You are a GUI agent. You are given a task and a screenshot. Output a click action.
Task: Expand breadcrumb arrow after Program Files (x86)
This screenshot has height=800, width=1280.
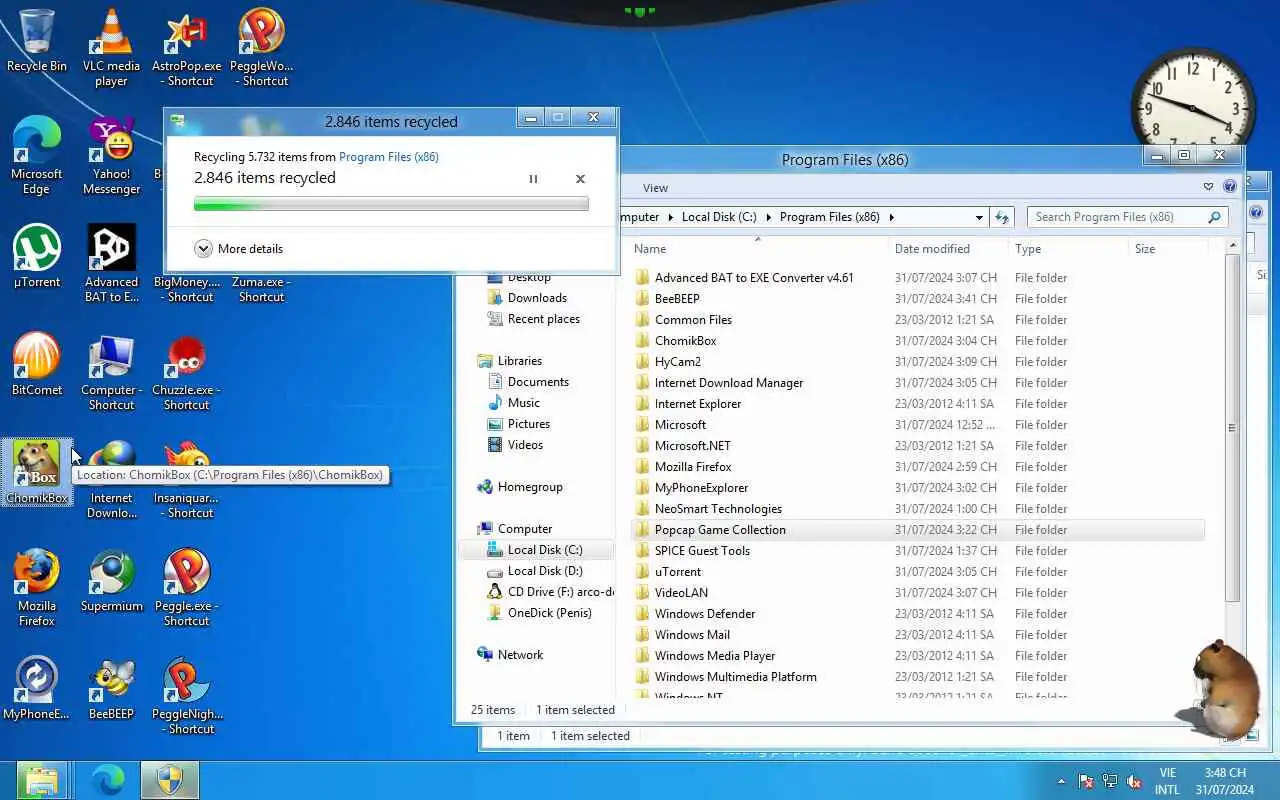click(891, 217)
